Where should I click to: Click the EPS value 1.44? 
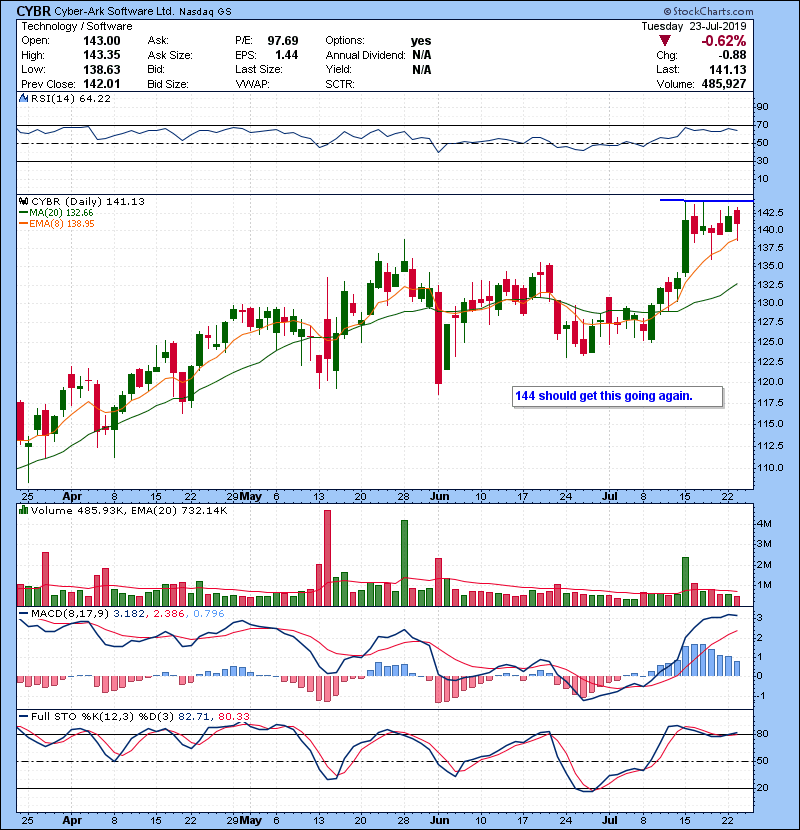[286, 55]
